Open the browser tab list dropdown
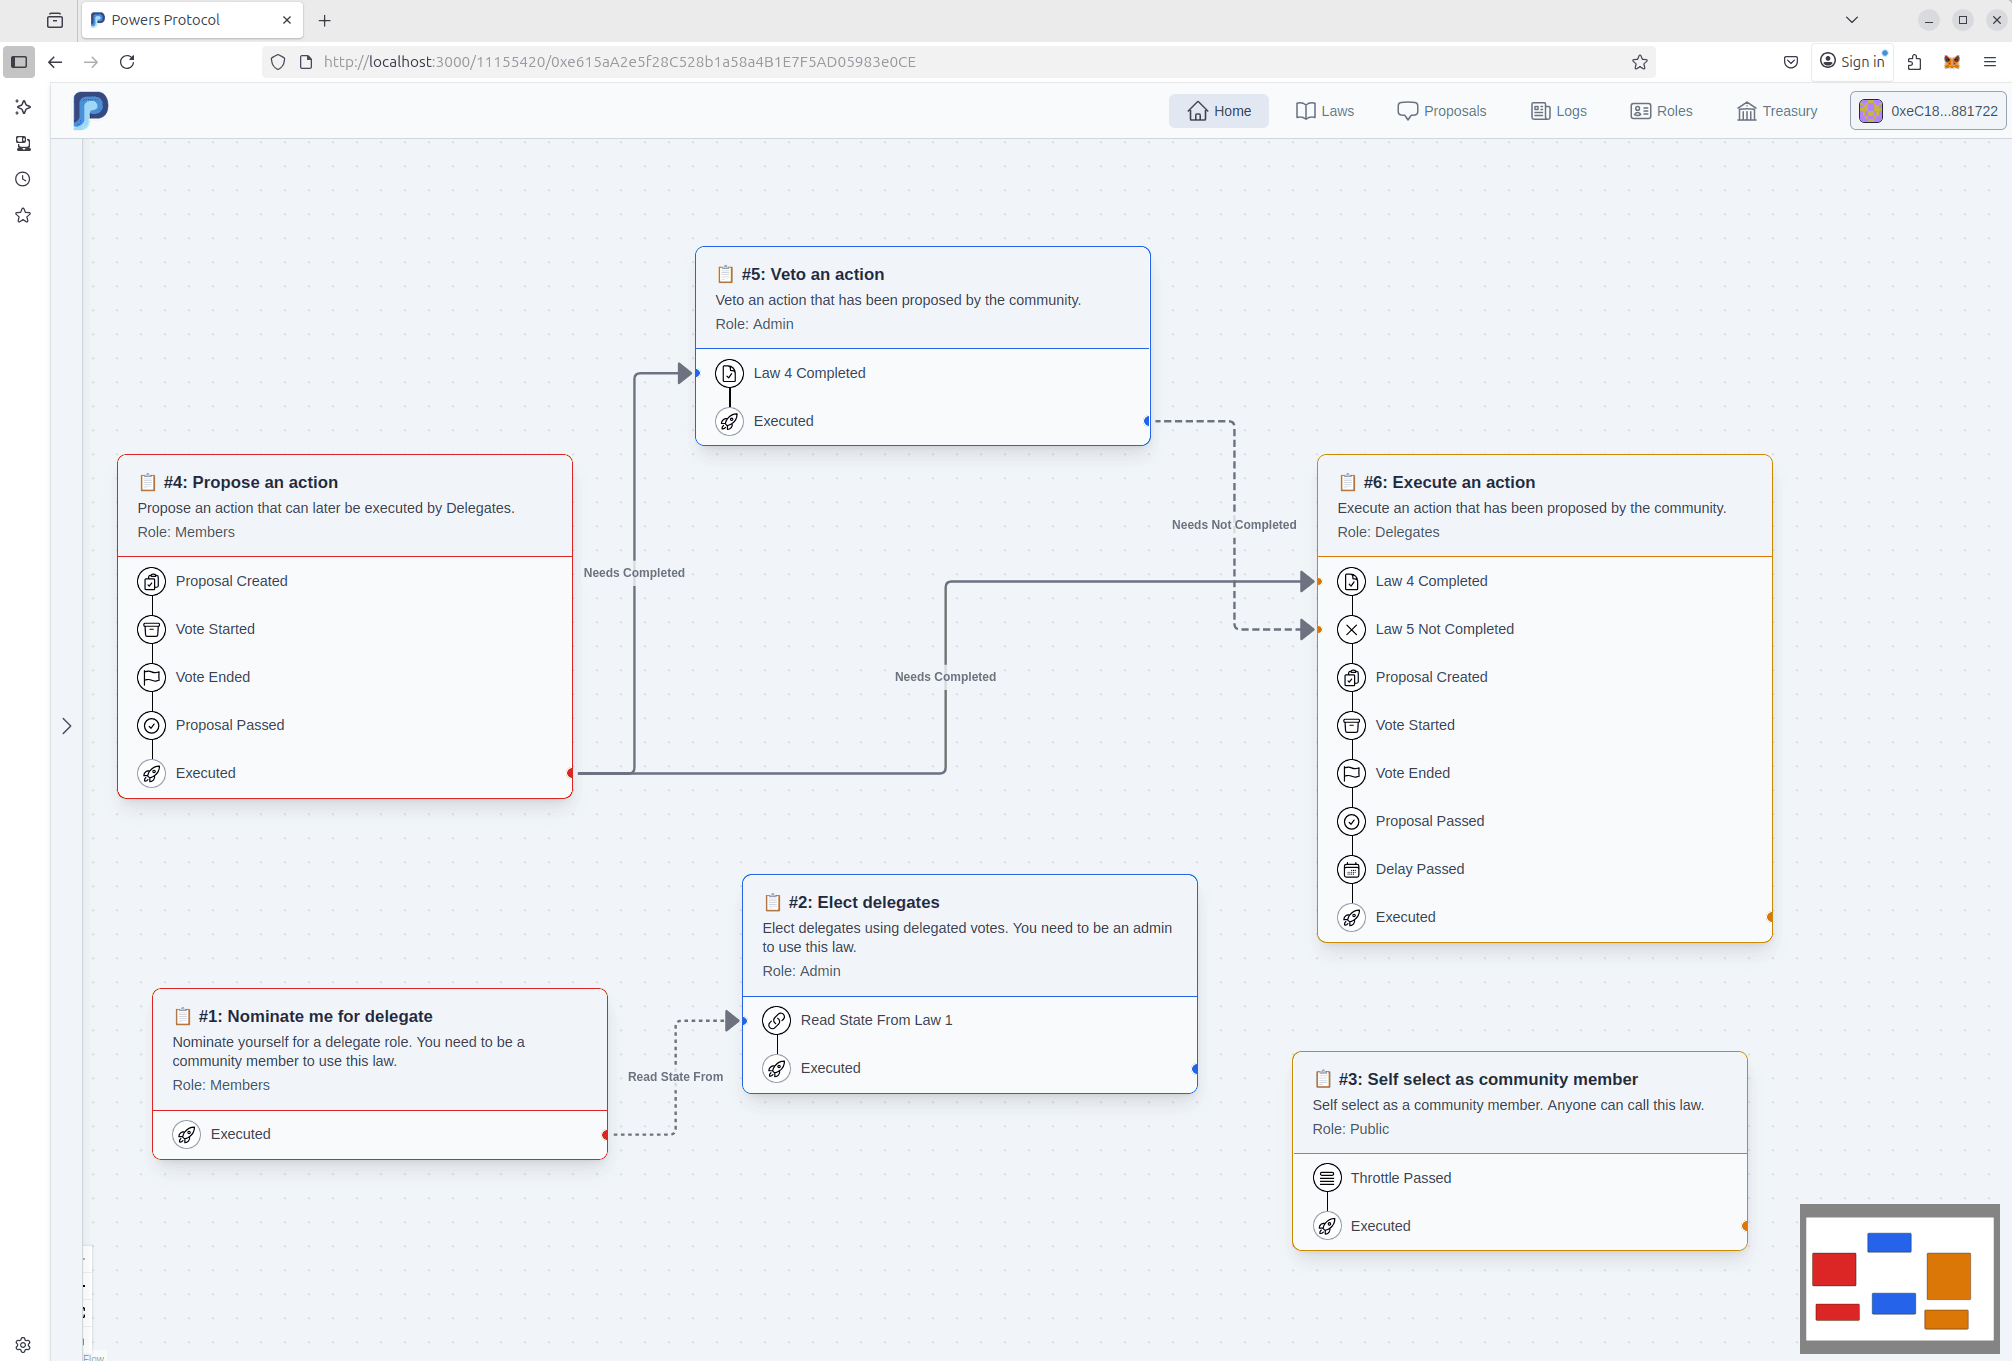2012x1361 pixels. (x=1851, y=20)
